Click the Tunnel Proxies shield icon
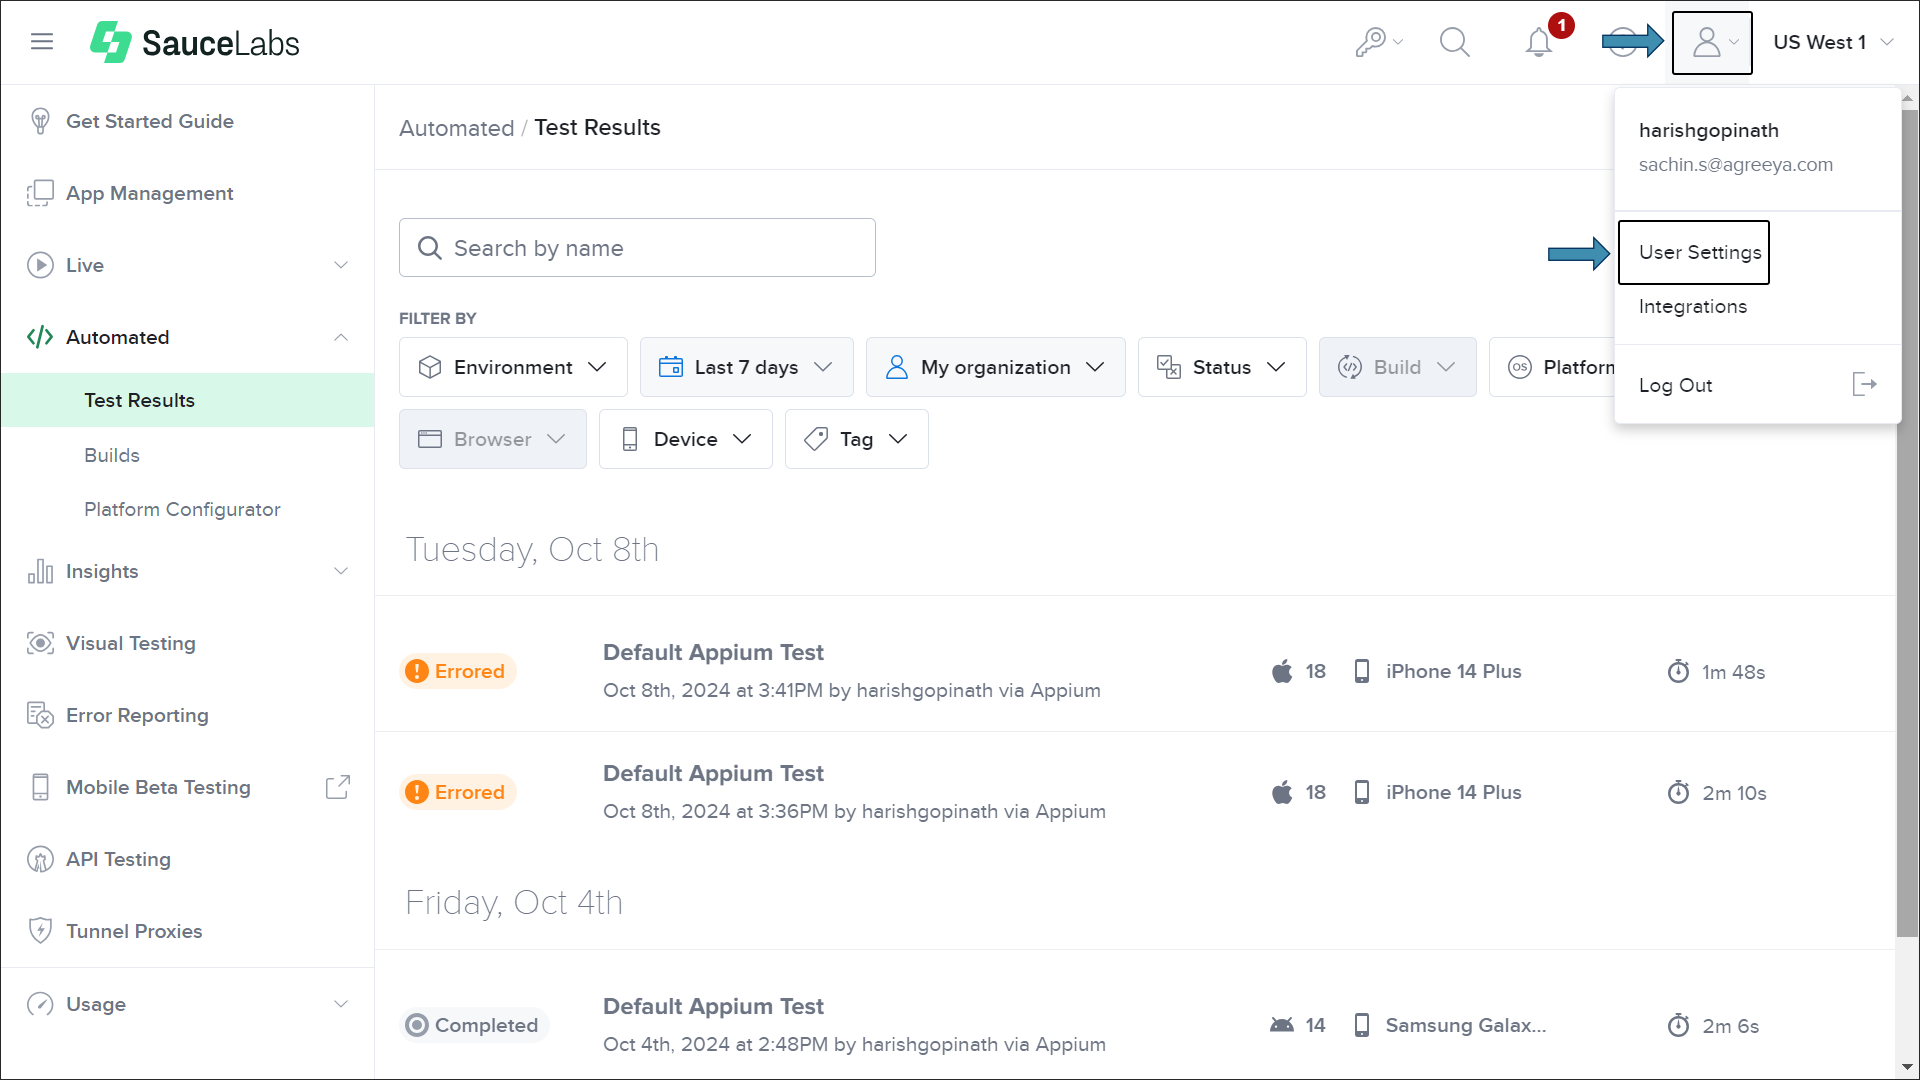The image size is (1920, 1080). (40, 931)
